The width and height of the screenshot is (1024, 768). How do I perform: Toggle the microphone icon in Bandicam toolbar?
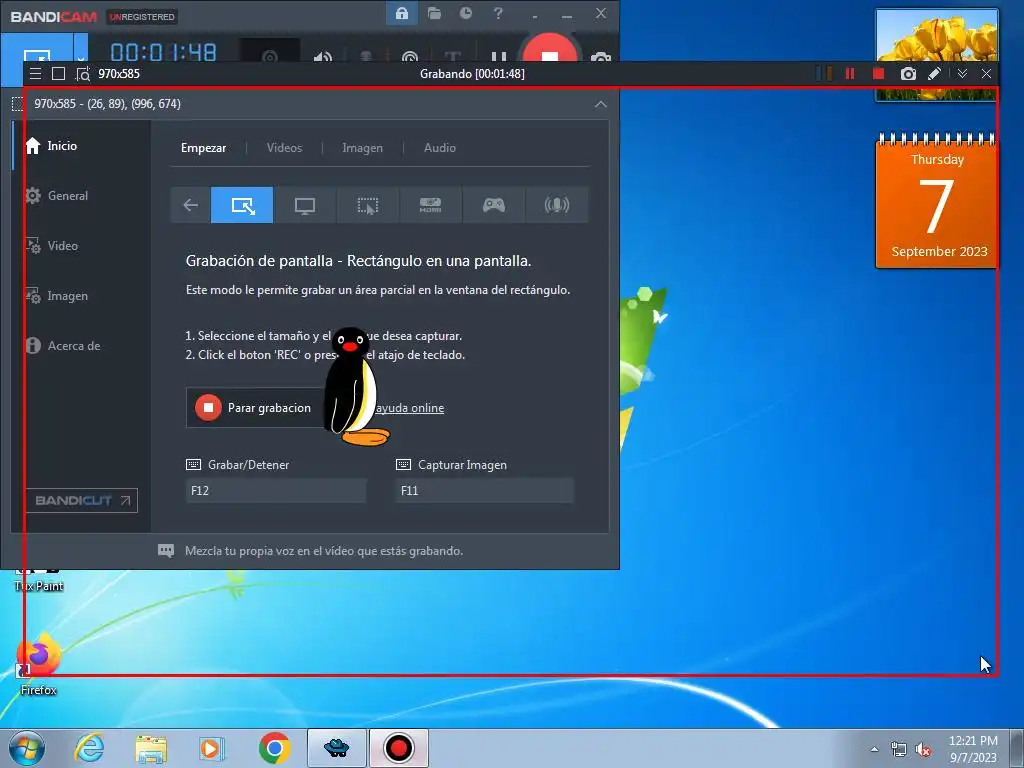(x=366, y=57)
